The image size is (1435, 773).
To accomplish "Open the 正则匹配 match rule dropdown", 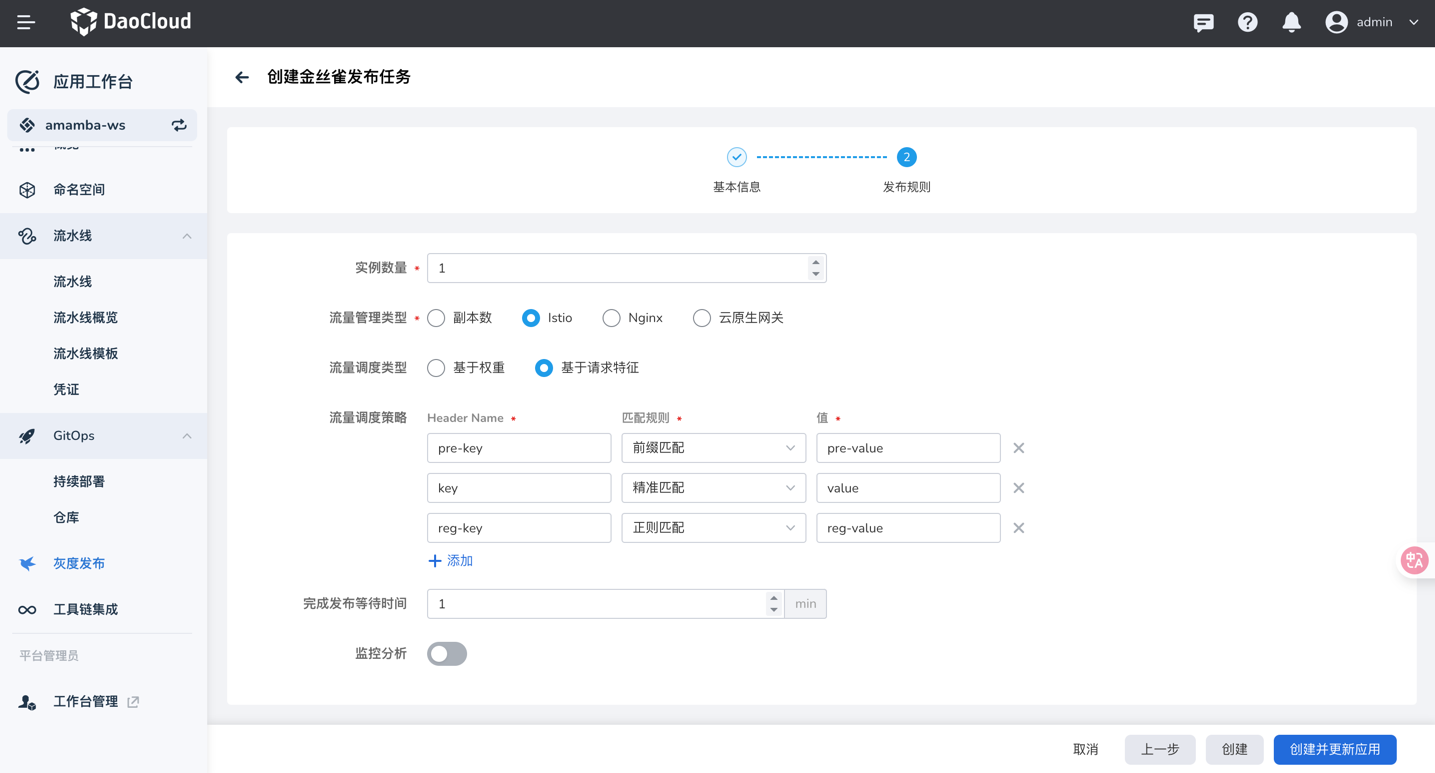I will point(713,528).
